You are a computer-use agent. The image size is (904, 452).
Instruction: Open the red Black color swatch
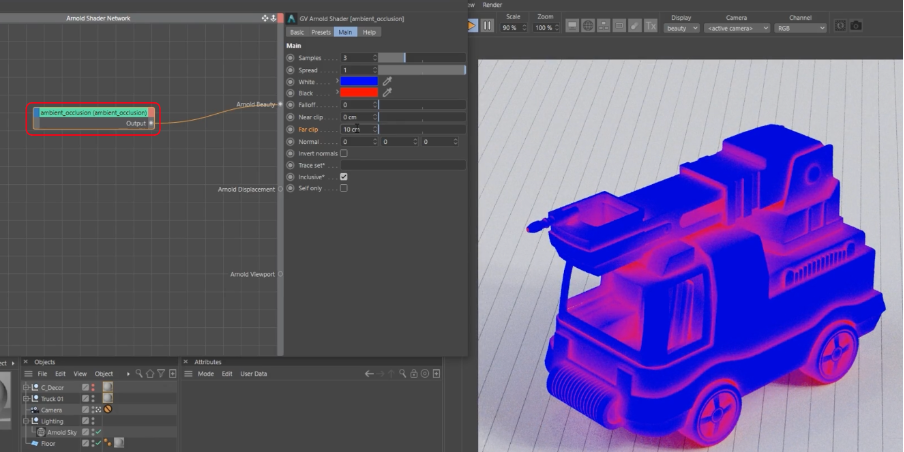click(x=359, y=93)
